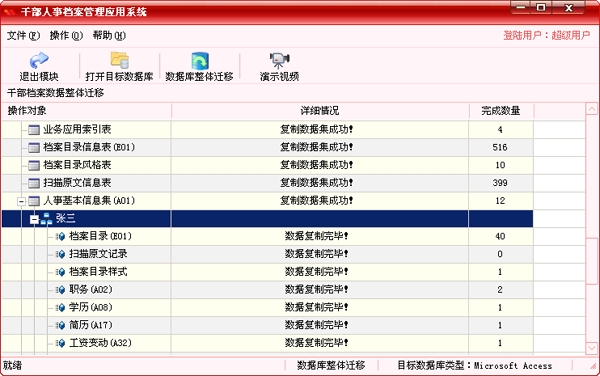600x376 pixels.
Task: Select table icon beside 业务应用索引表
Action: pos(34,130)
